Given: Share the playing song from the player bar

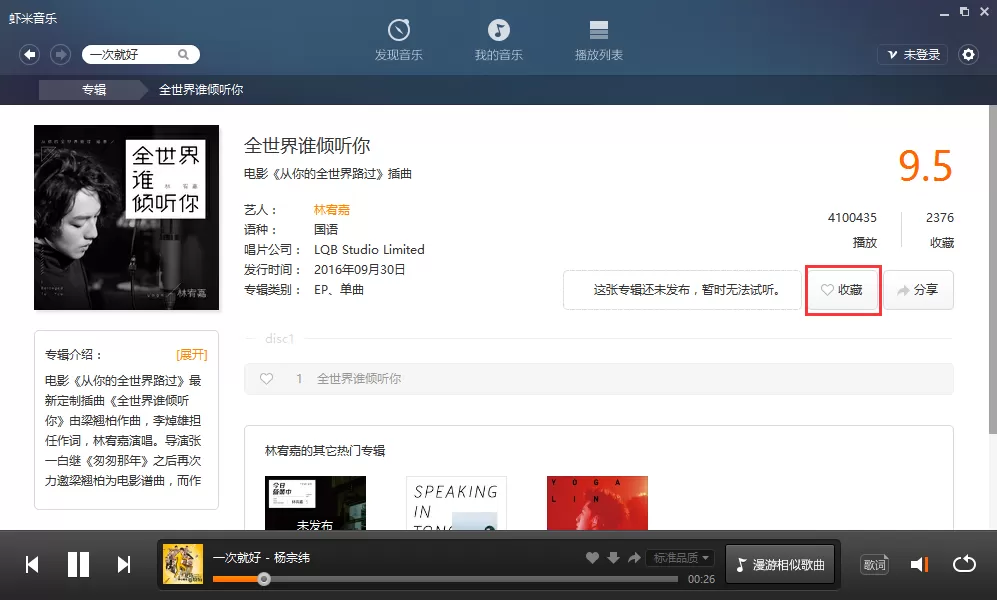Looking at the screenshot, I should 634,557.
